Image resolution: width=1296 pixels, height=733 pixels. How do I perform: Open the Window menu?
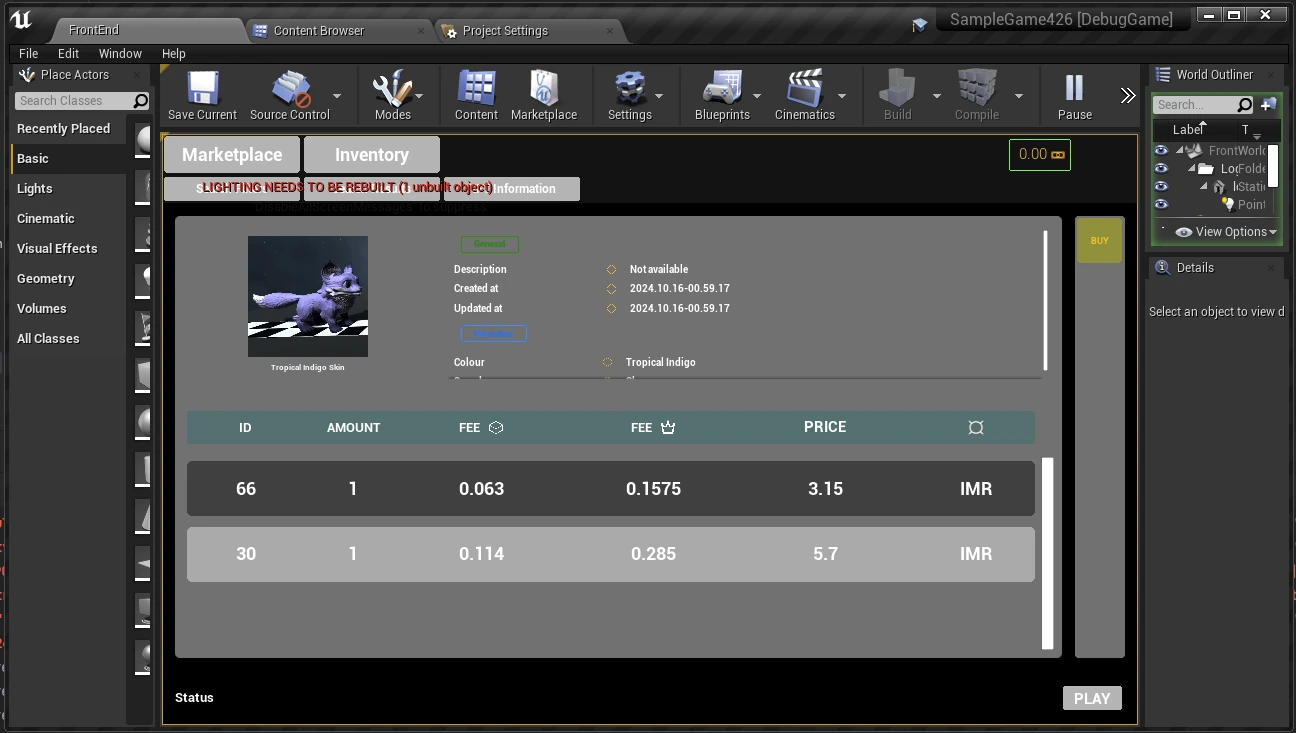click(x=120, y=53)
